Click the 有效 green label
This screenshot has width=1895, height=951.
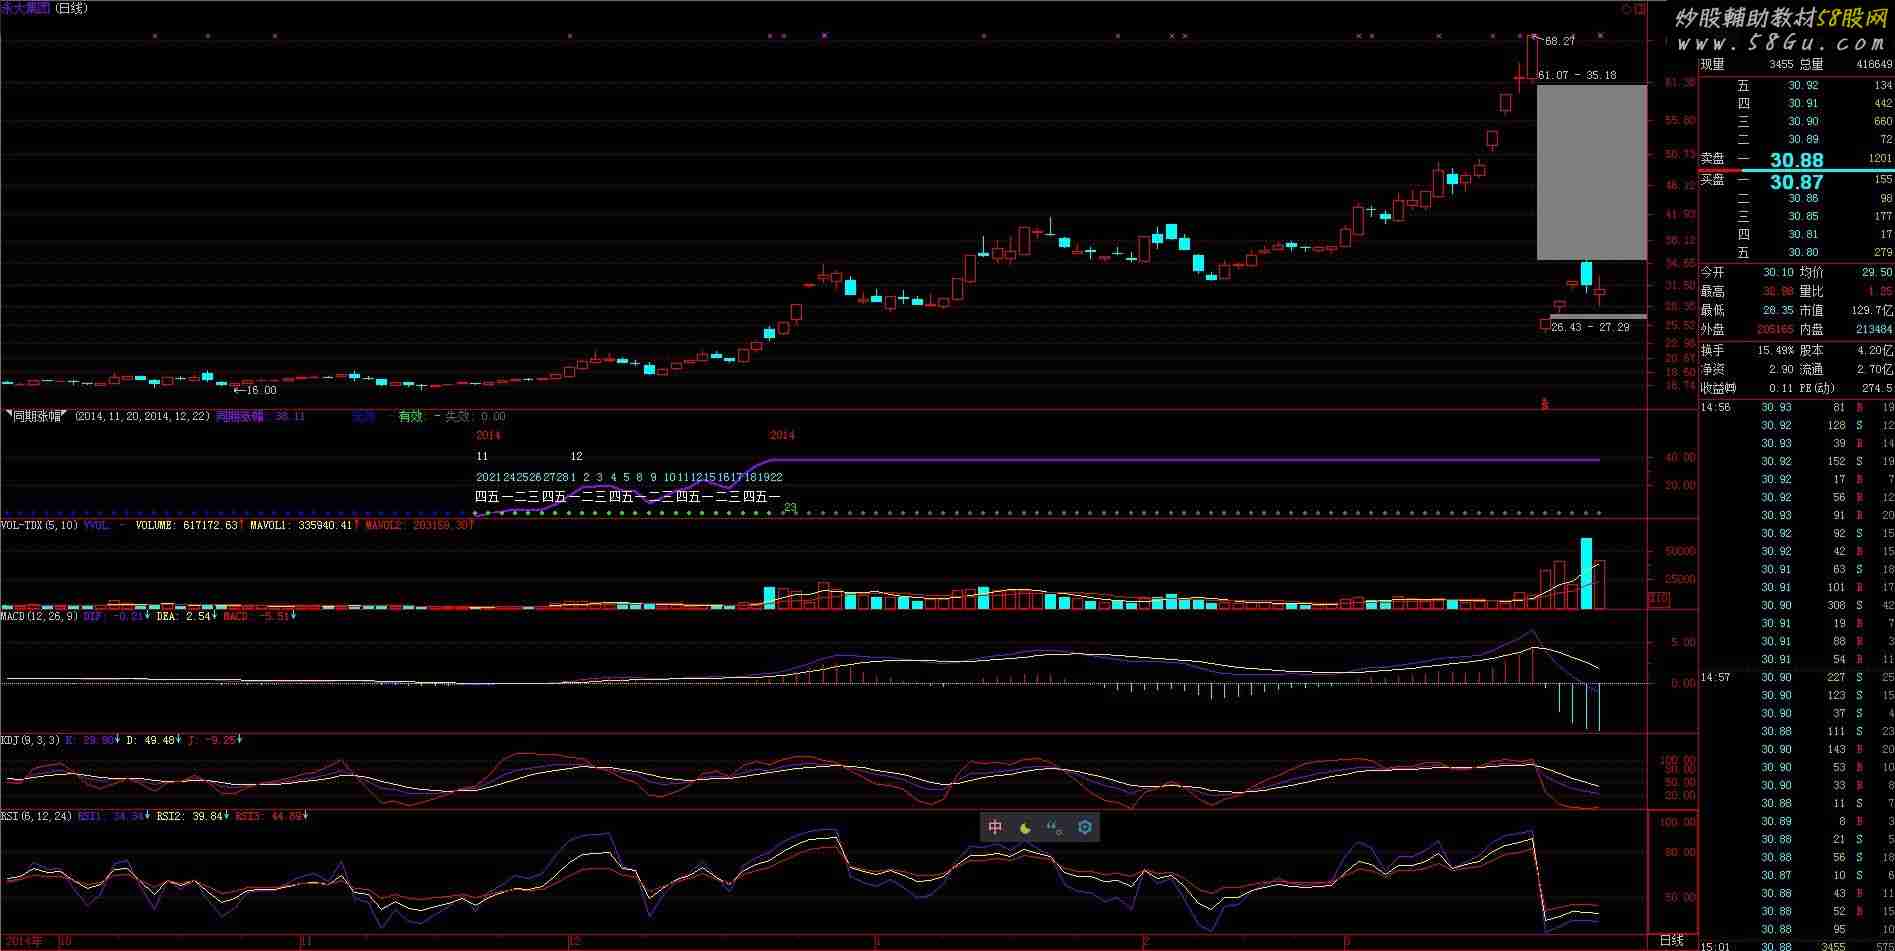(x=410, y=416)
